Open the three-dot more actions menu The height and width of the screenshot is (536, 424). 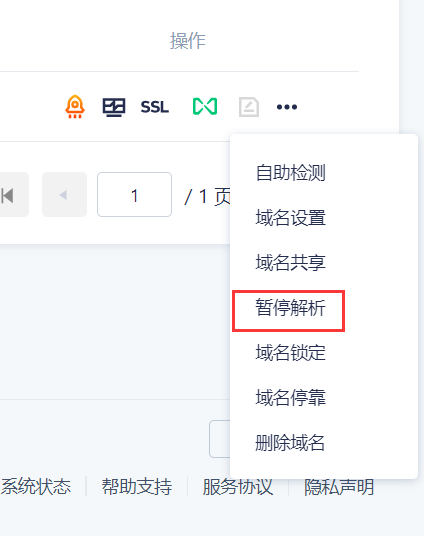pyautogui.click(x=287, y=107)
